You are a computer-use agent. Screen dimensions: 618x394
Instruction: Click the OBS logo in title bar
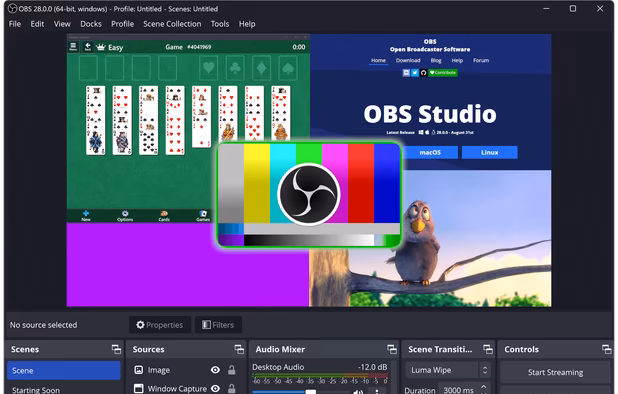coord(12,9)
